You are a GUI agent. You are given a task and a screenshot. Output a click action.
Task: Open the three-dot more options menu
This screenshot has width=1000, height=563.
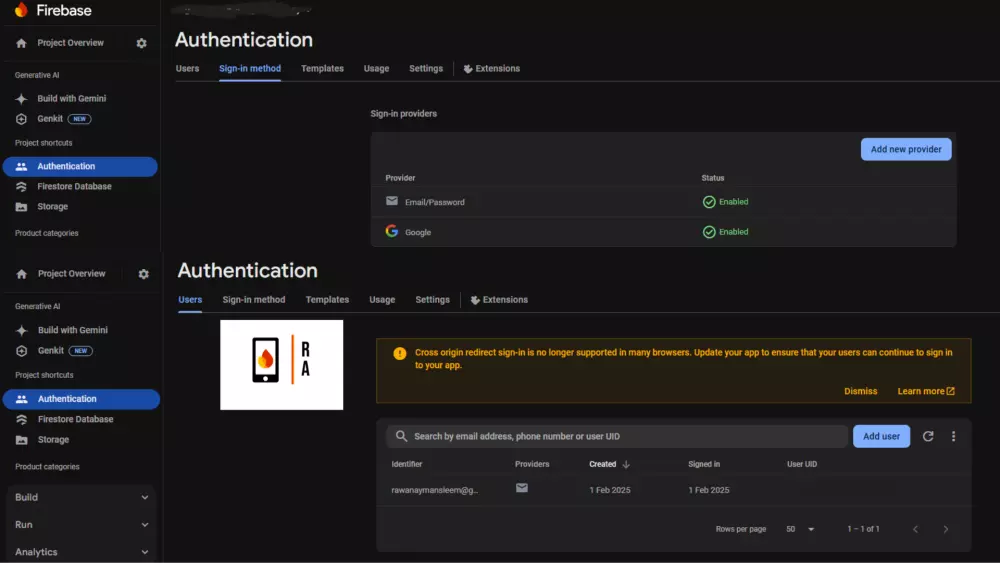(953, 436)
